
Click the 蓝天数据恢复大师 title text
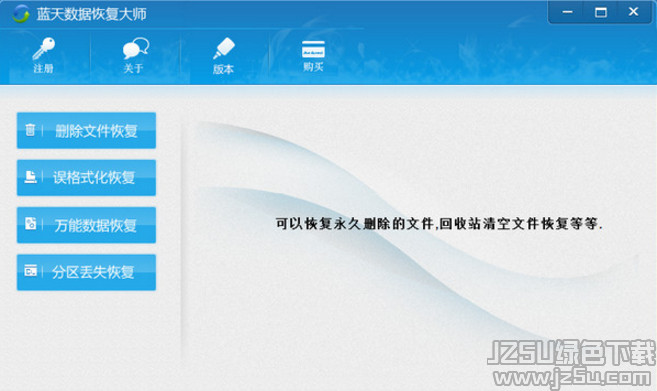[91, 14]
